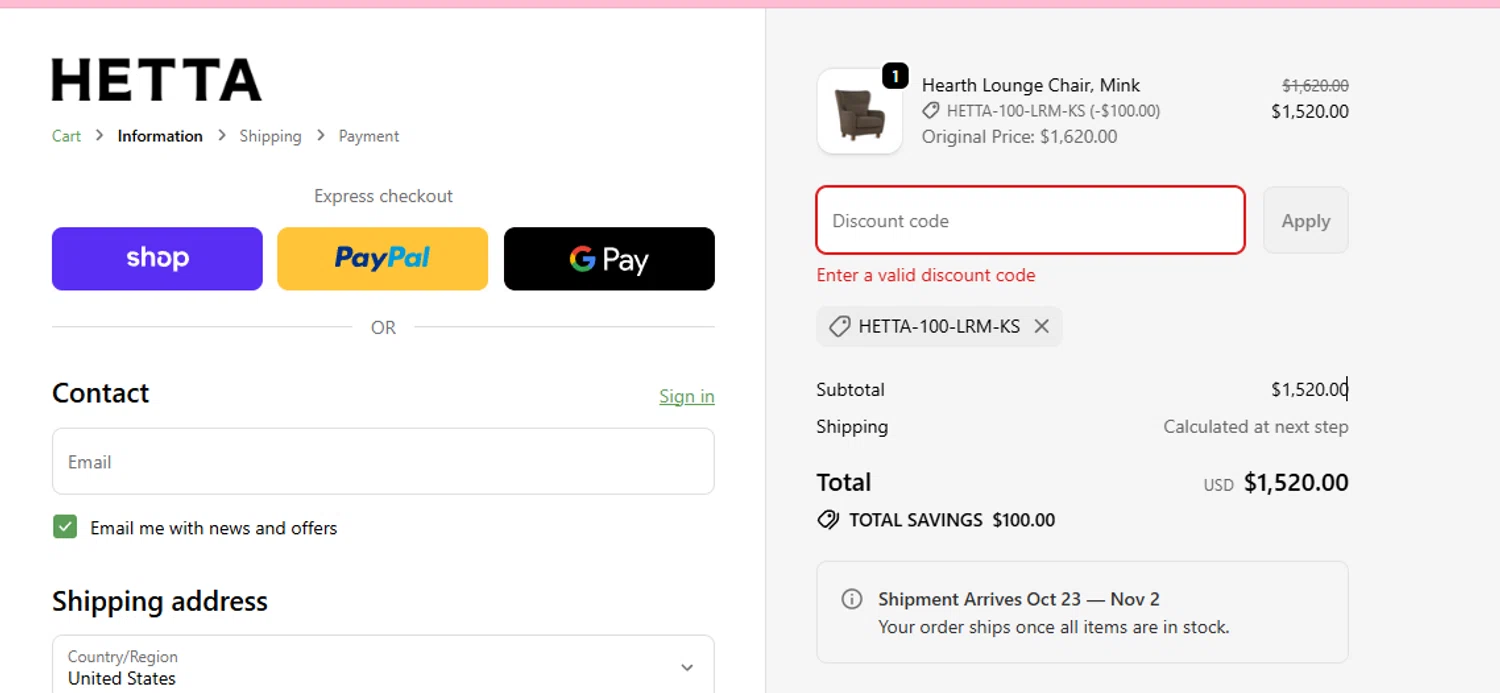Focus the Email input field
This screenshot has height=693, width=1500.
(x=383, y=461)
